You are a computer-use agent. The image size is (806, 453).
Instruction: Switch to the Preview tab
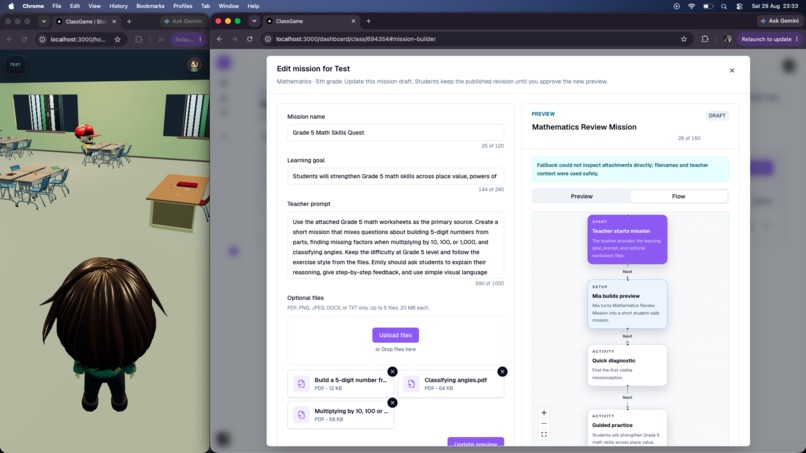point(581,196)
